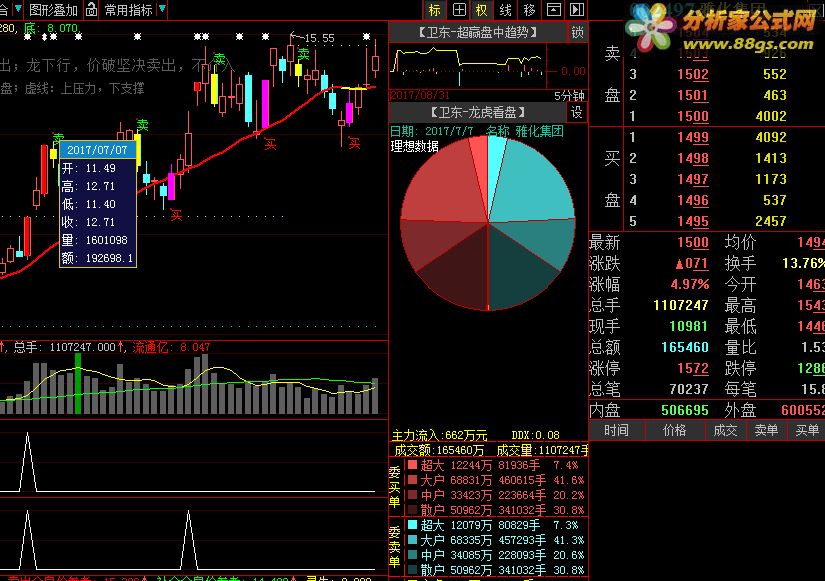Click the buy price 1495
The height and width of the screenshot is (581, 825).
point(693,222)
